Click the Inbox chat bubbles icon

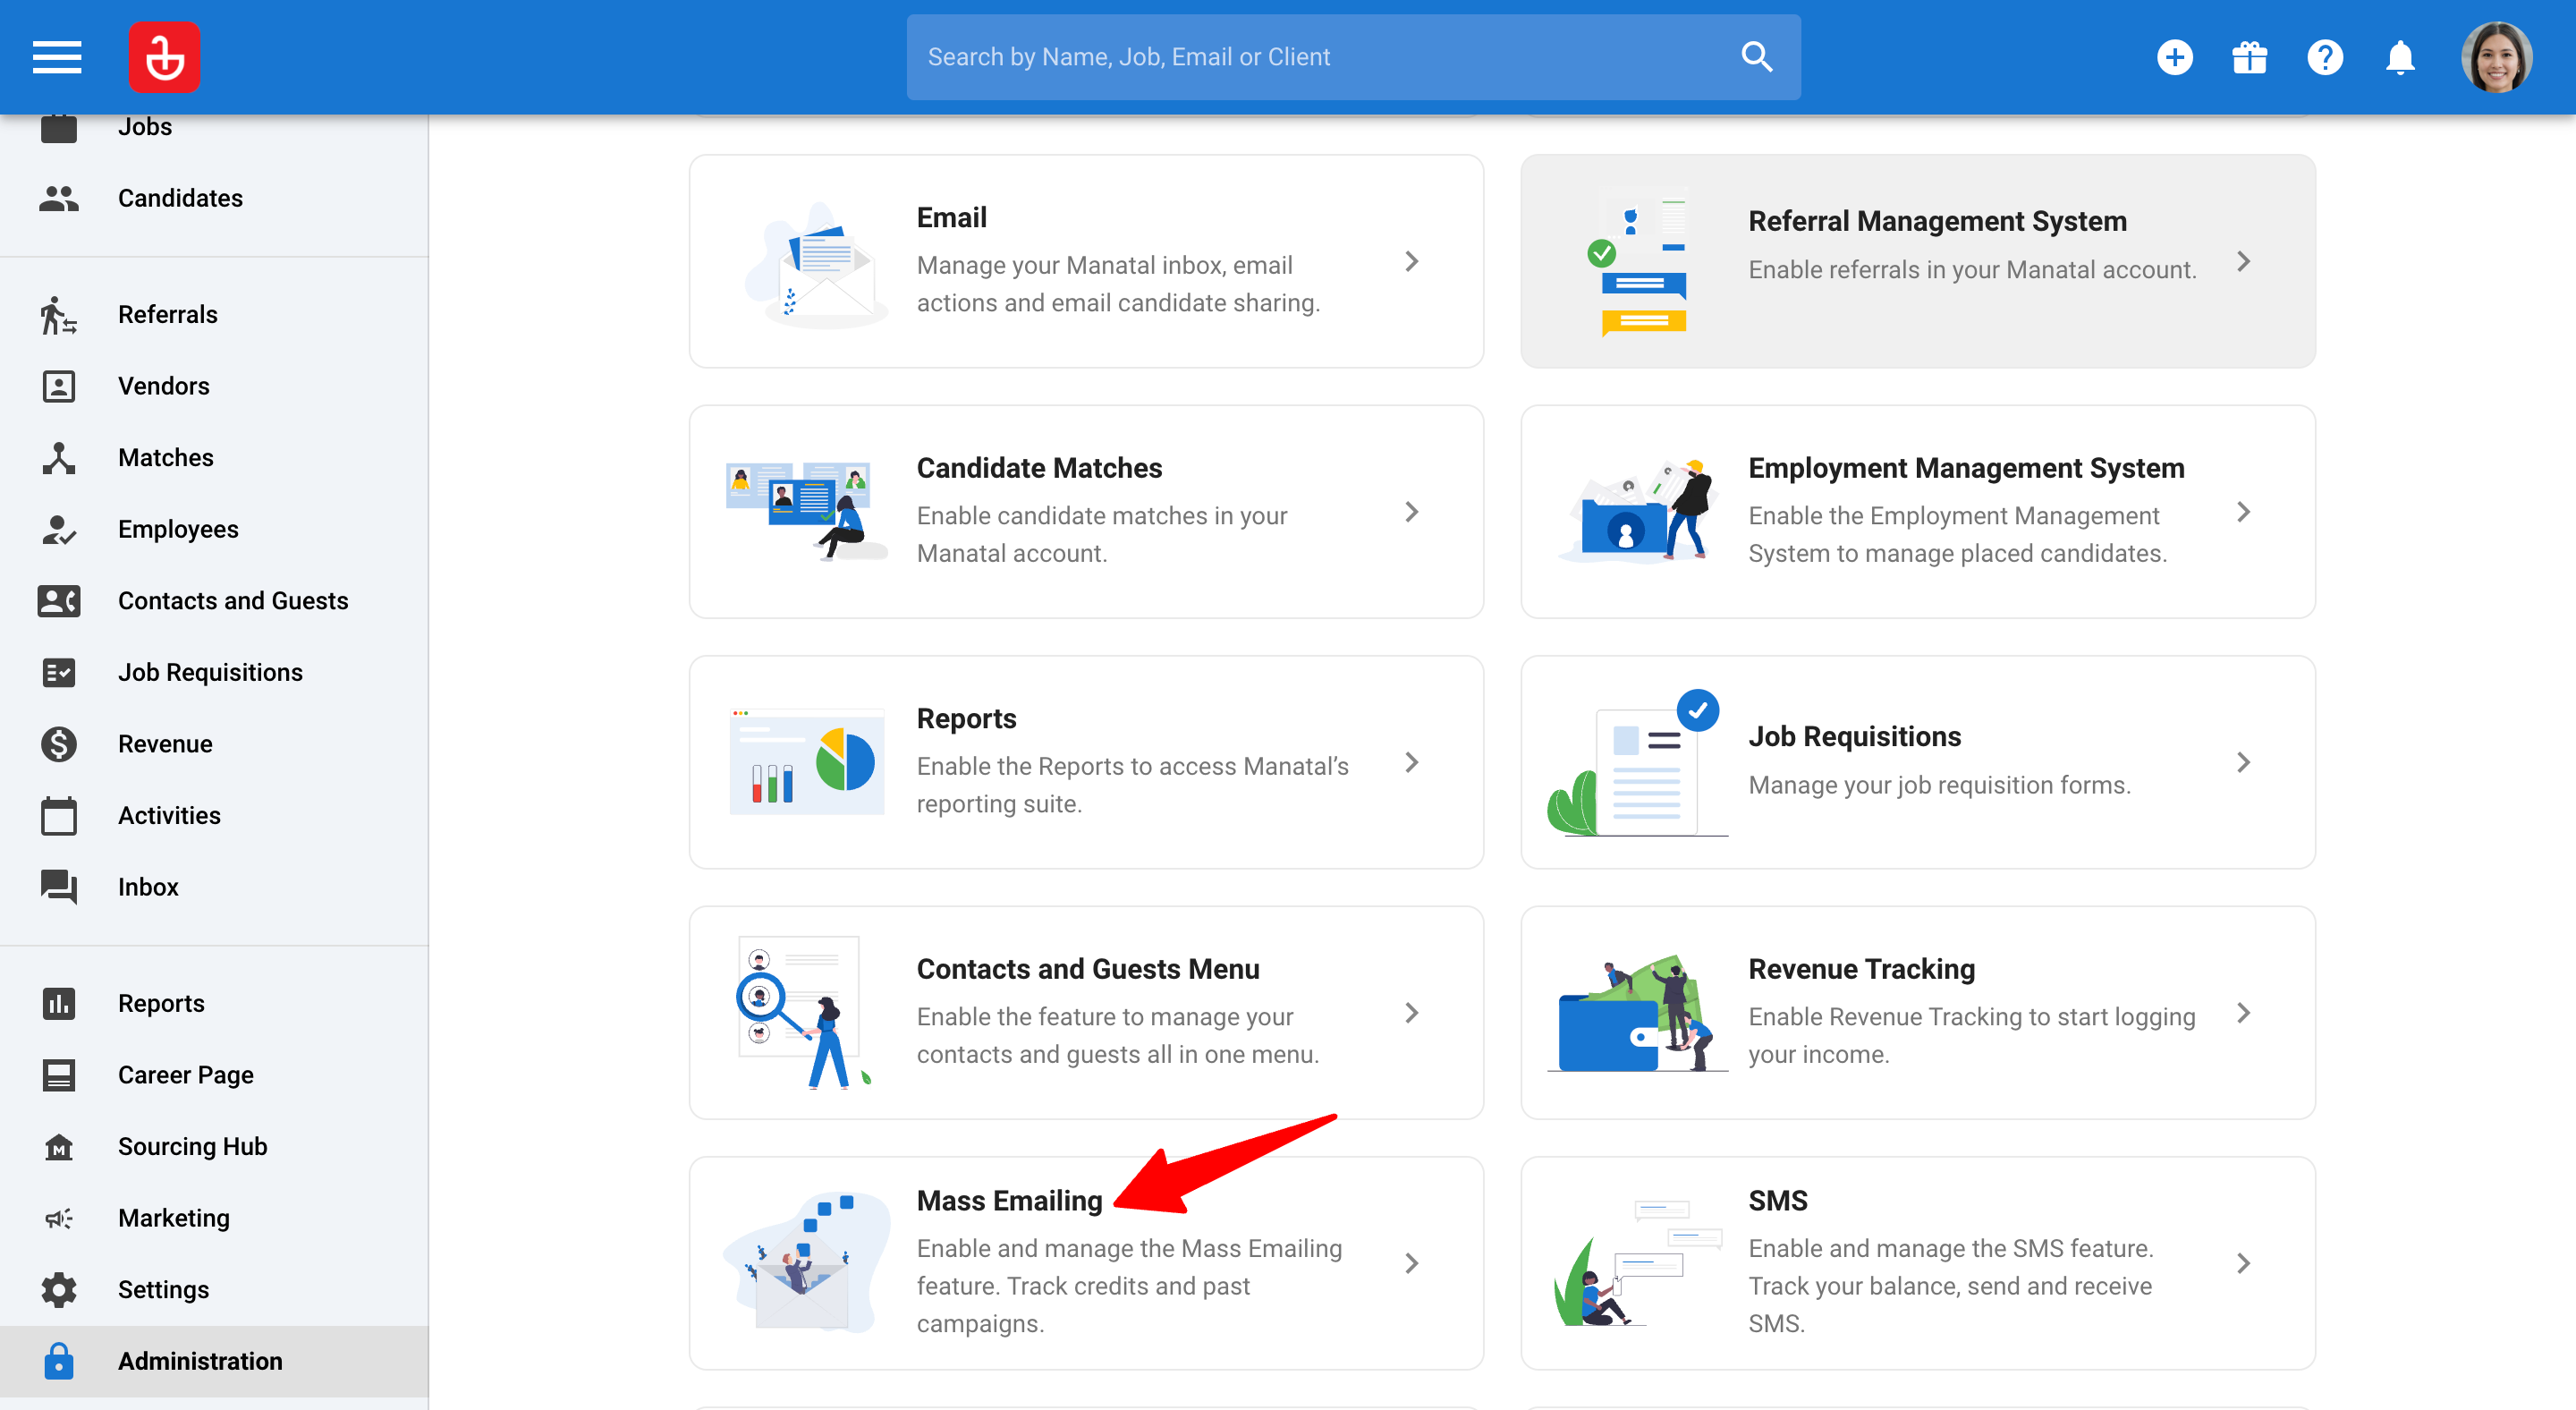59,887
